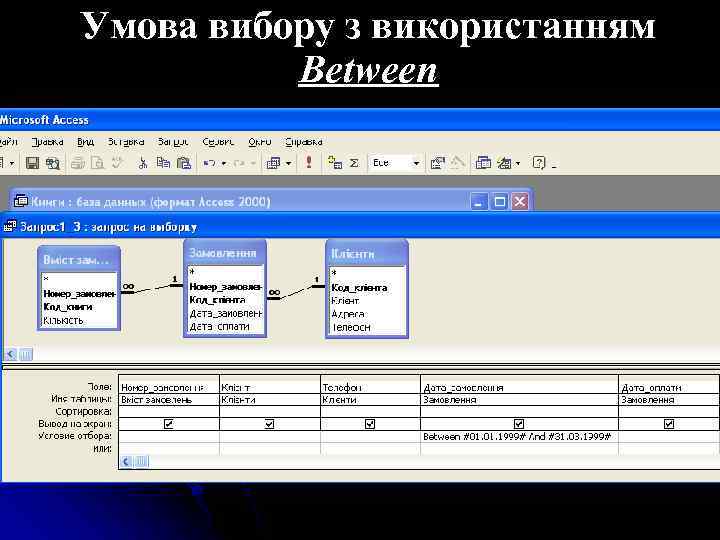Open the New Object dropdown arrow
This screenshot has height=540, width=720.
click(x=518, y=163)
